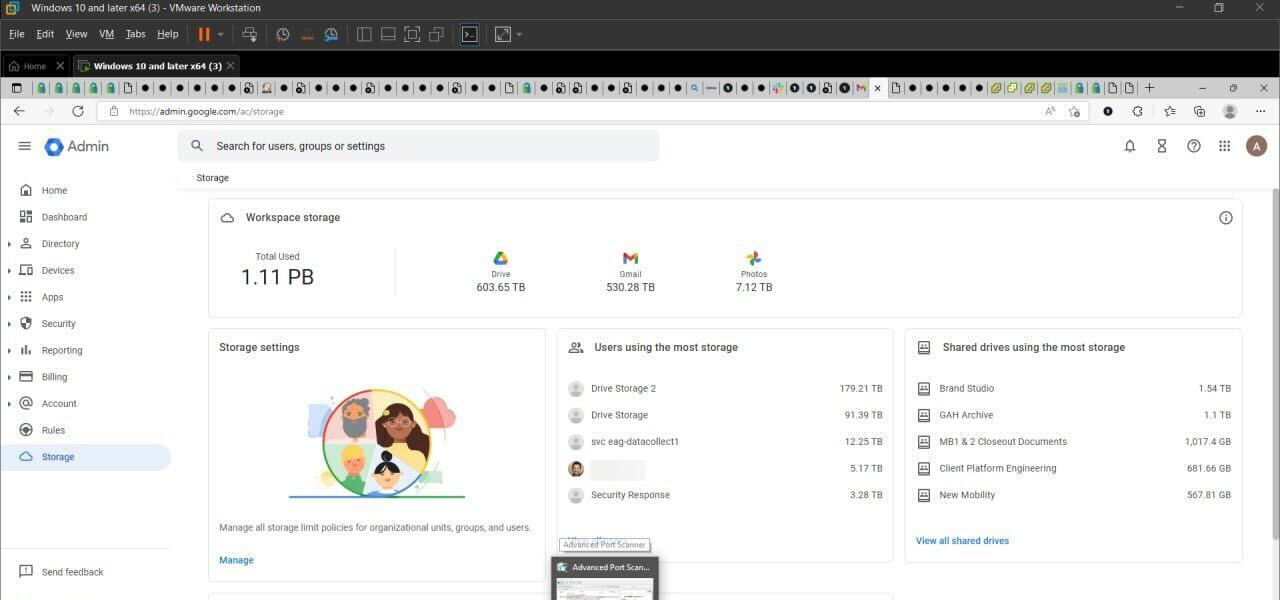
Task: Open the tasks hourglass icon
Action: 1162,146
